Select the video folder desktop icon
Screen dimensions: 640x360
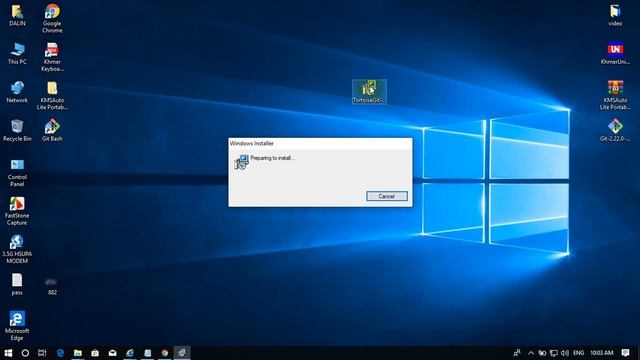point(615,15)
